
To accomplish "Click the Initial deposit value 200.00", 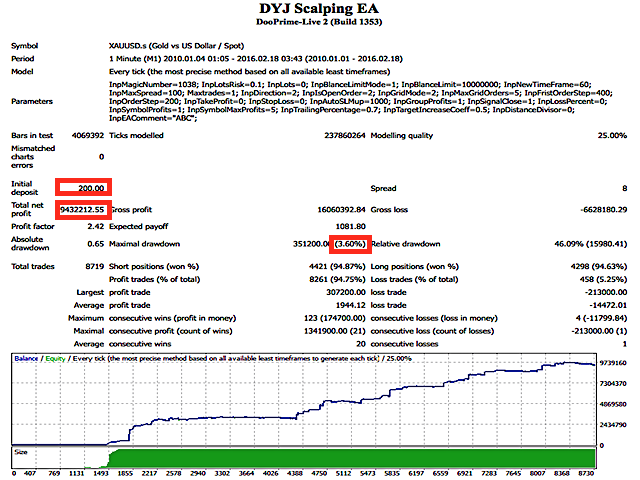I will [x=91, y=188].
